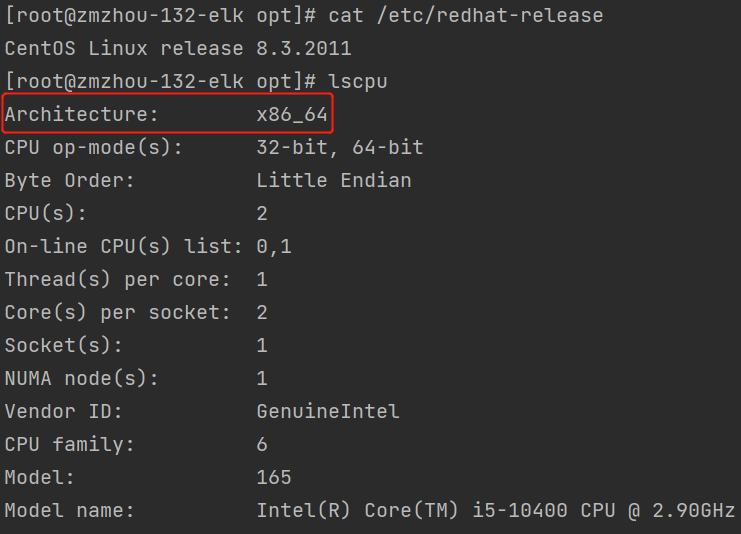Select the Little Endian value
The image size is (741, 534).
(334, 181)
